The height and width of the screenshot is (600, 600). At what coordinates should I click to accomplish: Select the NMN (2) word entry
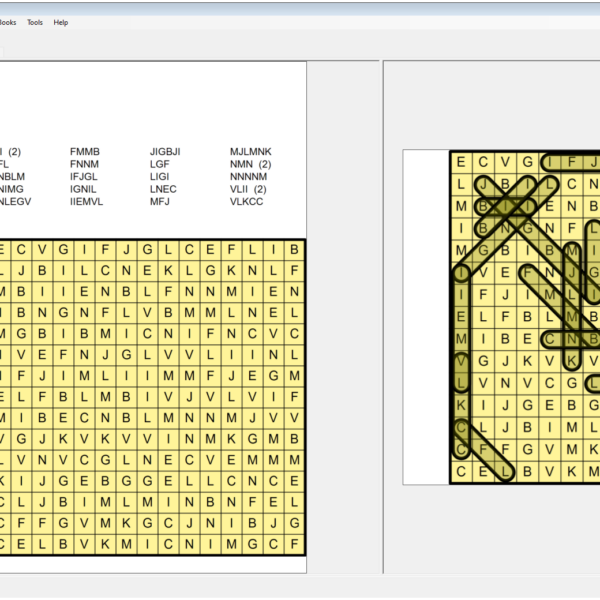pyautogui.click(x=250, y=164)
